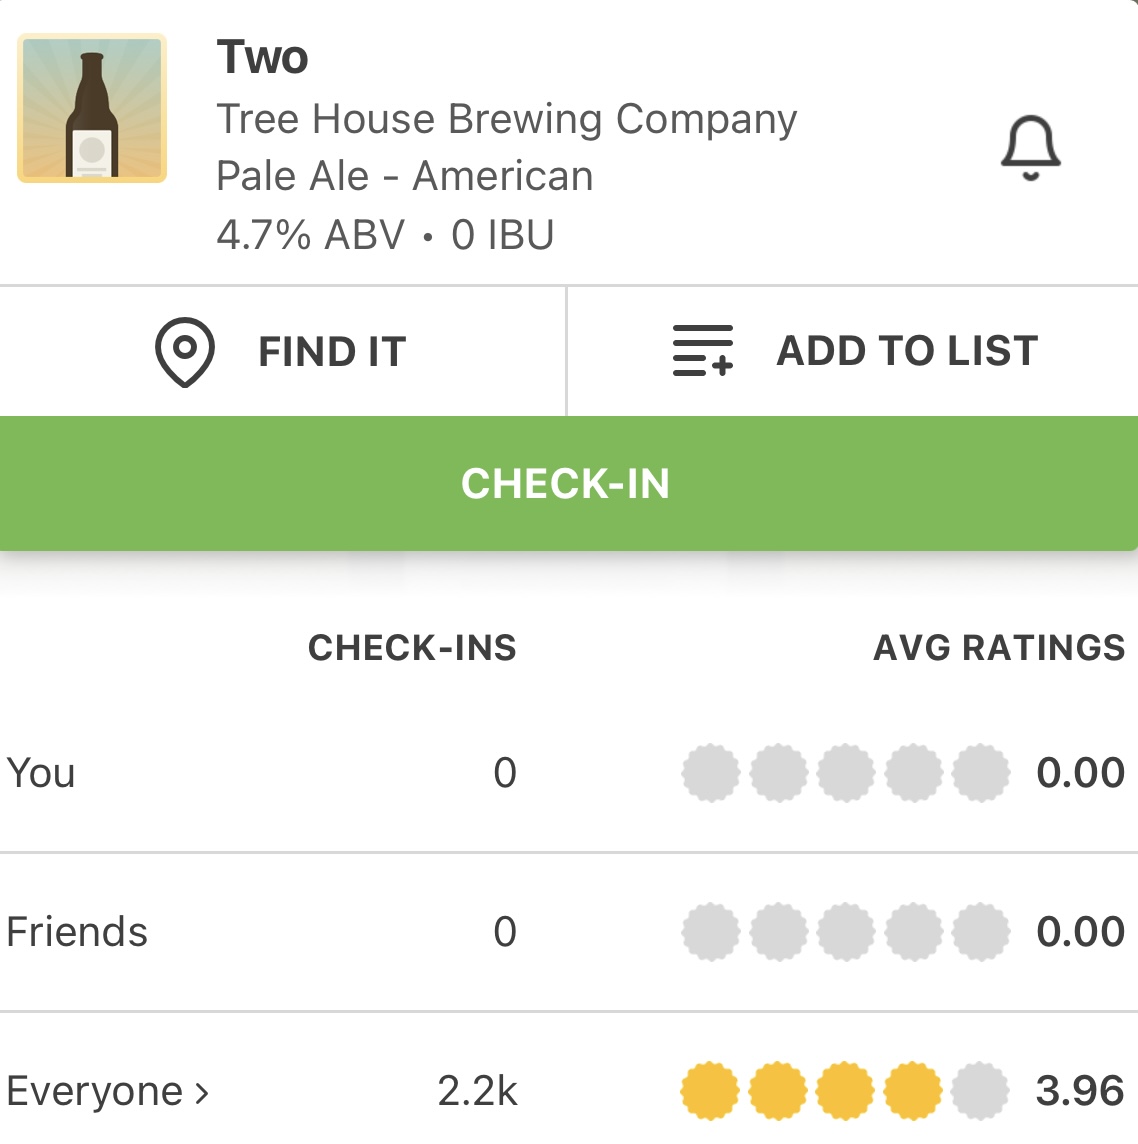Tap the add-to-list icon
Image resolution: width=1138 pixels, height=1144 pixels.
pos(702,351)
